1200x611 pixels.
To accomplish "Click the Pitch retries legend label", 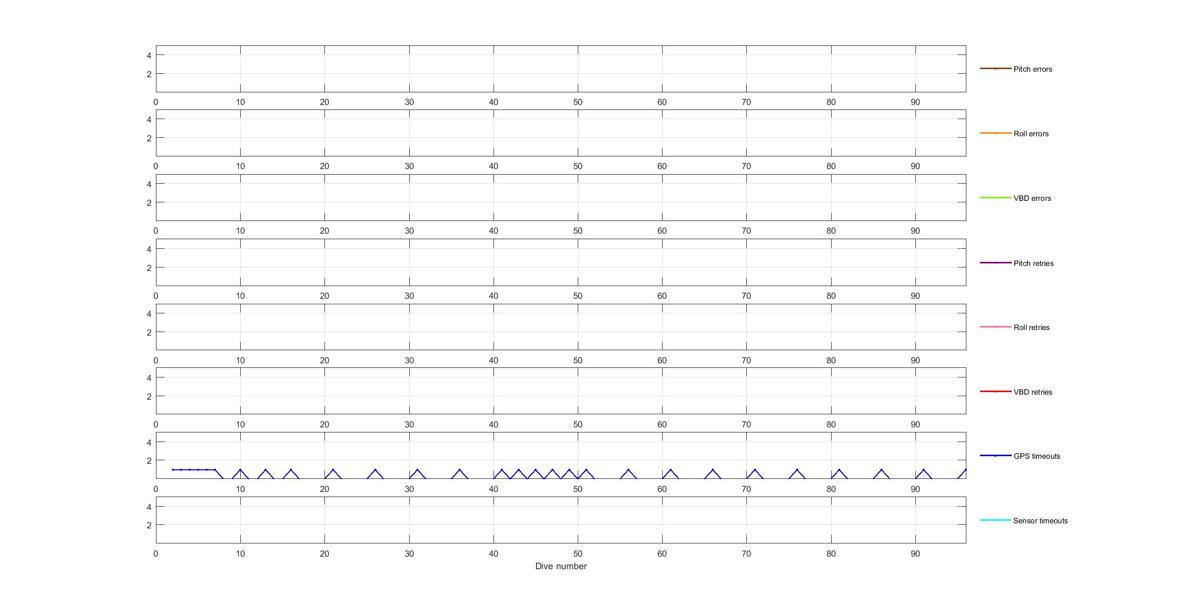I will coord(1033,263).
